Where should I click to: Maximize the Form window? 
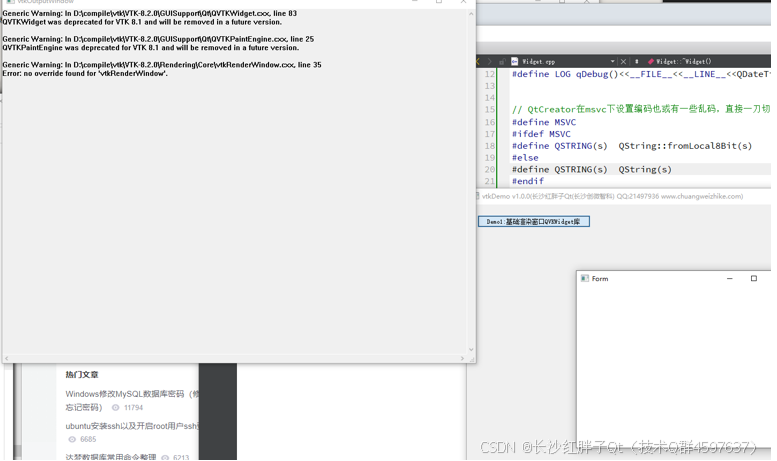coord(754,279)
